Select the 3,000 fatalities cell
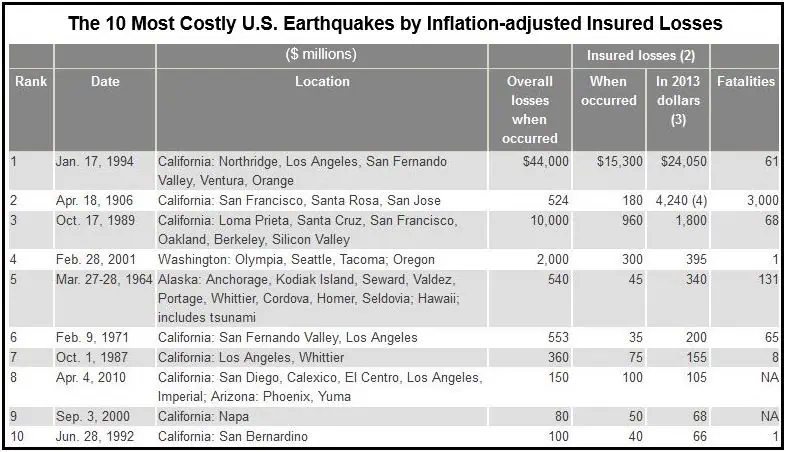Image resolution: width=786 pixels, height=452 pixels. 758,201
